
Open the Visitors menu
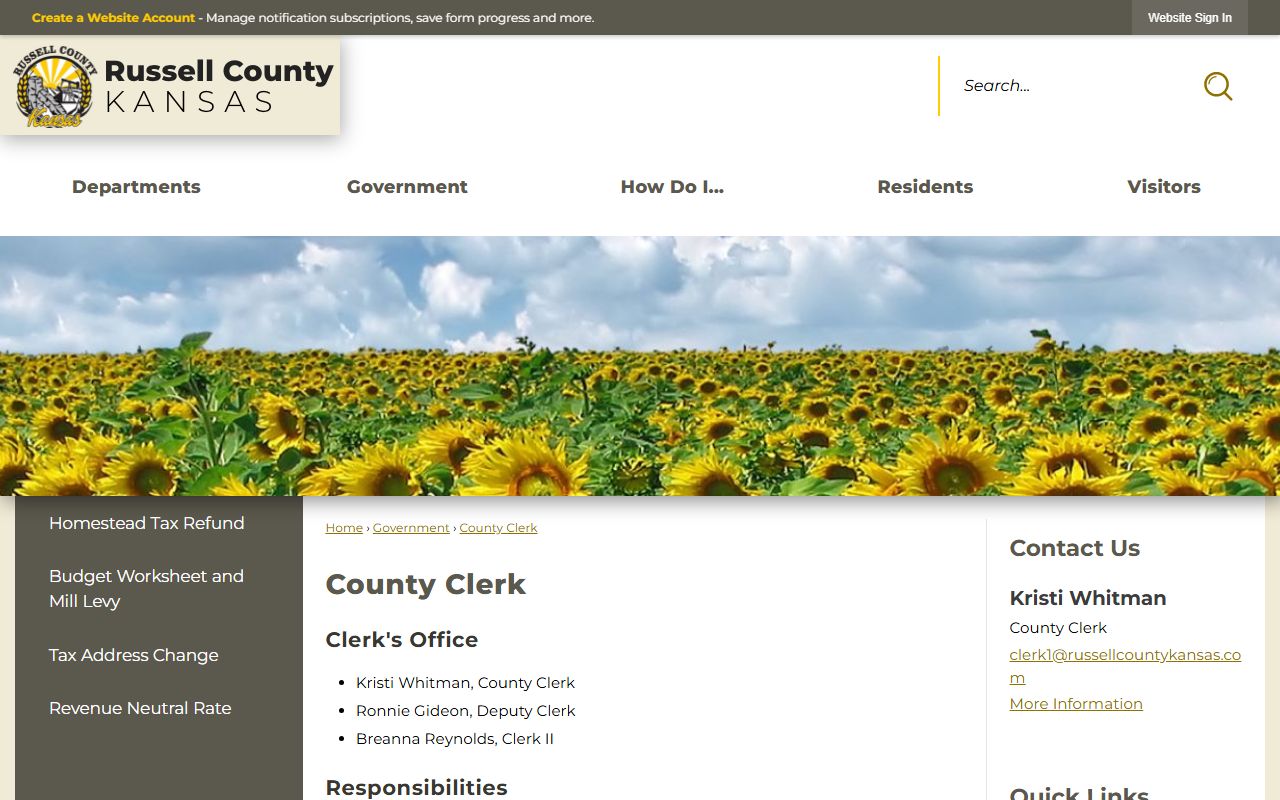(x=1164, y=187)
